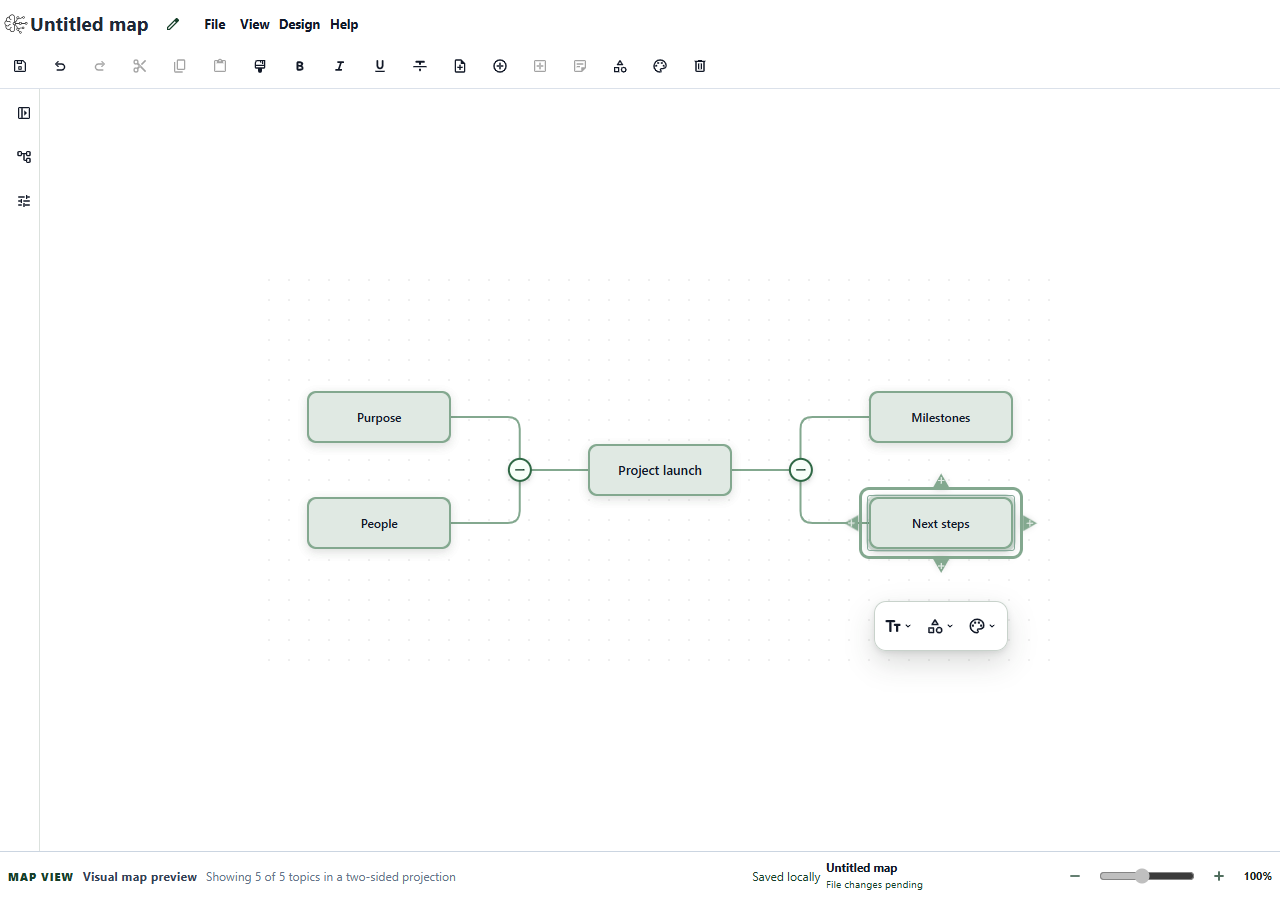Collapse the branch holding Milestones and Next steps
Viewport: 1280px width, 900px height.
pos(800,470)
